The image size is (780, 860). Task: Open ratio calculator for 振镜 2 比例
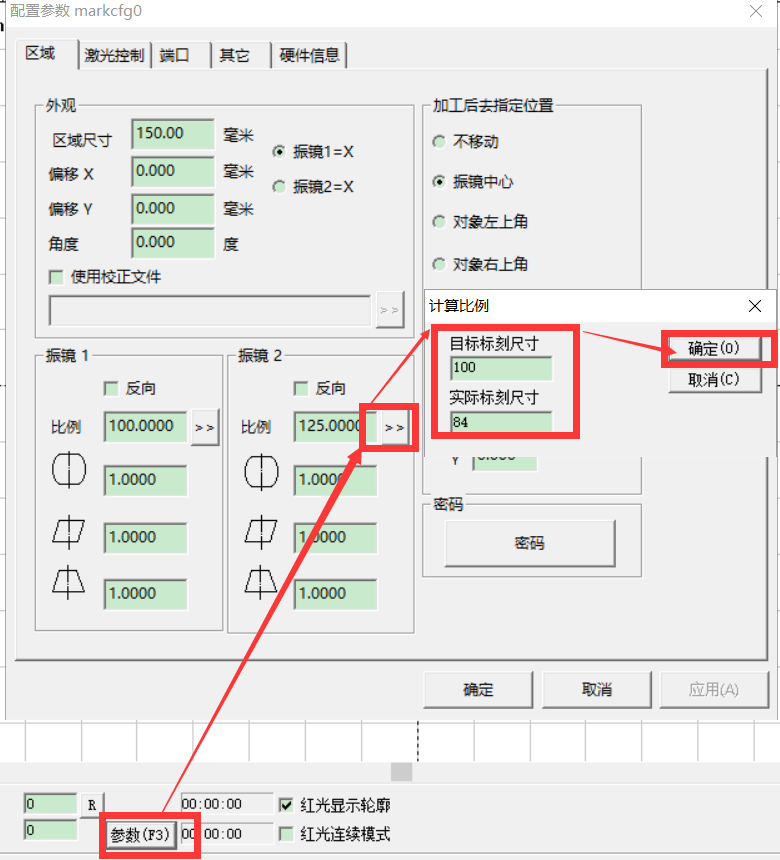395,427
